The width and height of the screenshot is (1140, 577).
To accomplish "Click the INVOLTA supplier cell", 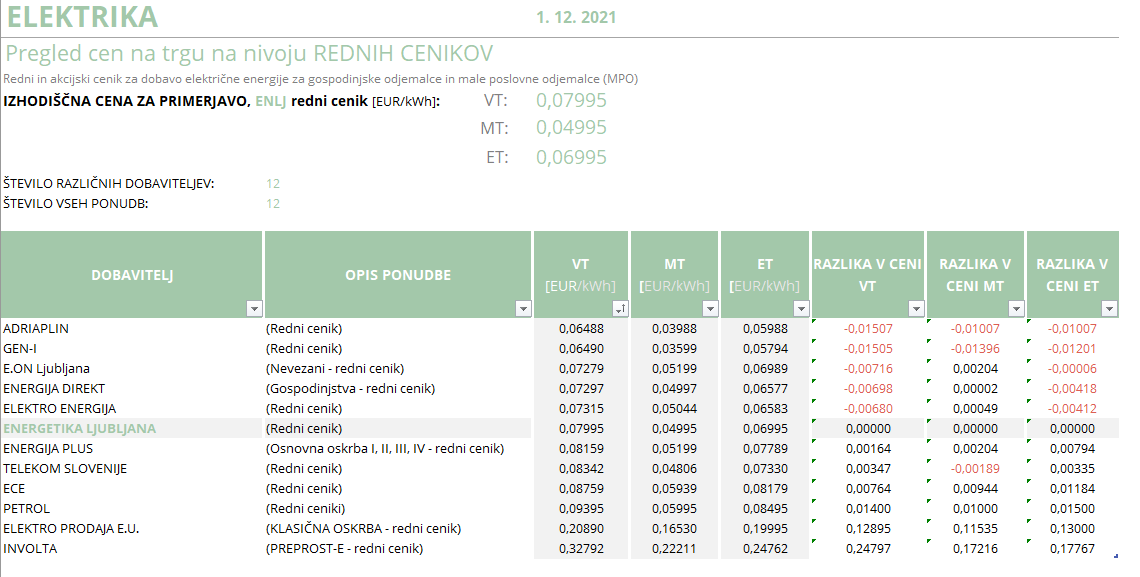I will (30, 548).
